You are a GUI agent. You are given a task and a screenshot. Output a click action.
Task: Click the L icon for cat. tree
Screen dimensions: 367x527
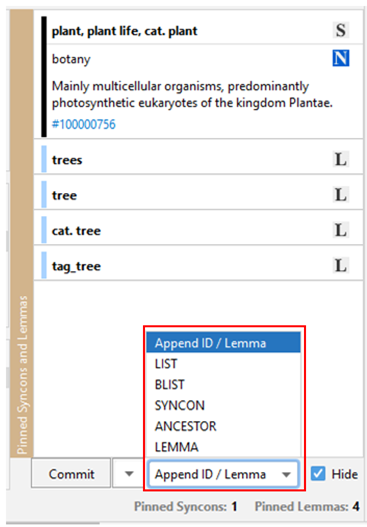340,230
